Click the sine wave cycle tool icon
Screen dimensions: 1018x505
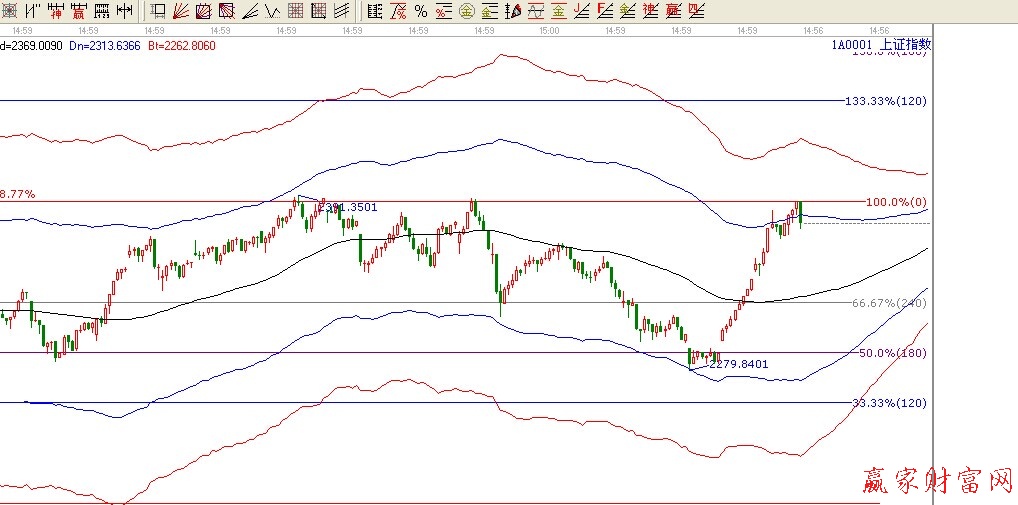coord(535,11)
